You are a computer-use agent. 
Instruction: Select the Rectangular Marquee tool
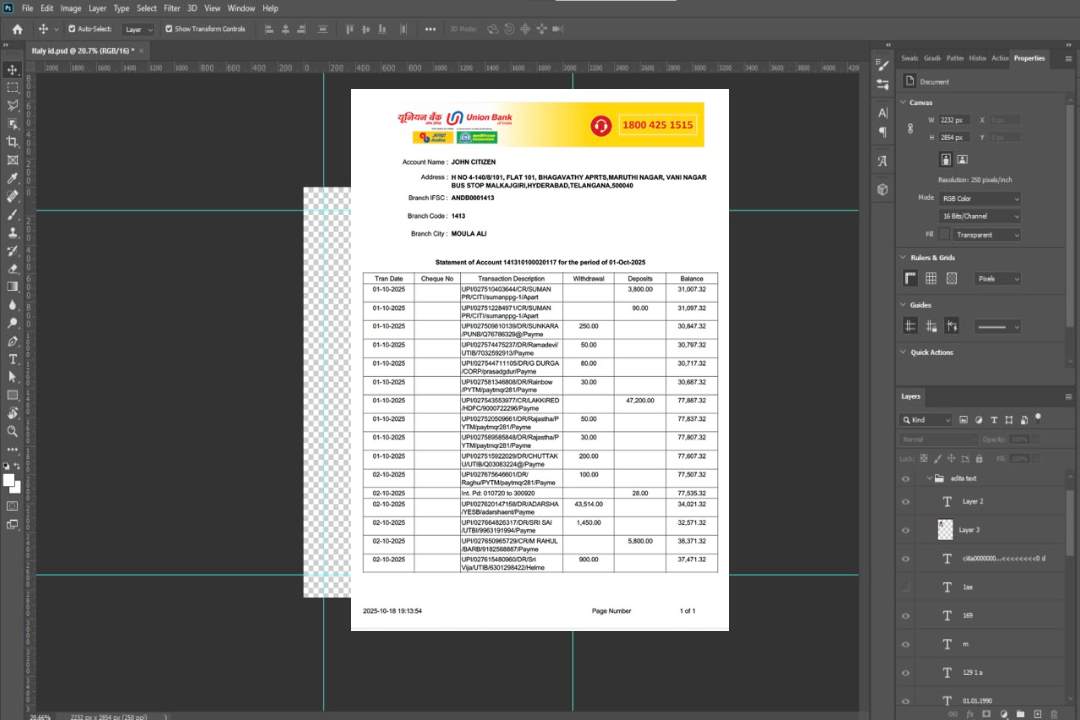coord(12,88)
